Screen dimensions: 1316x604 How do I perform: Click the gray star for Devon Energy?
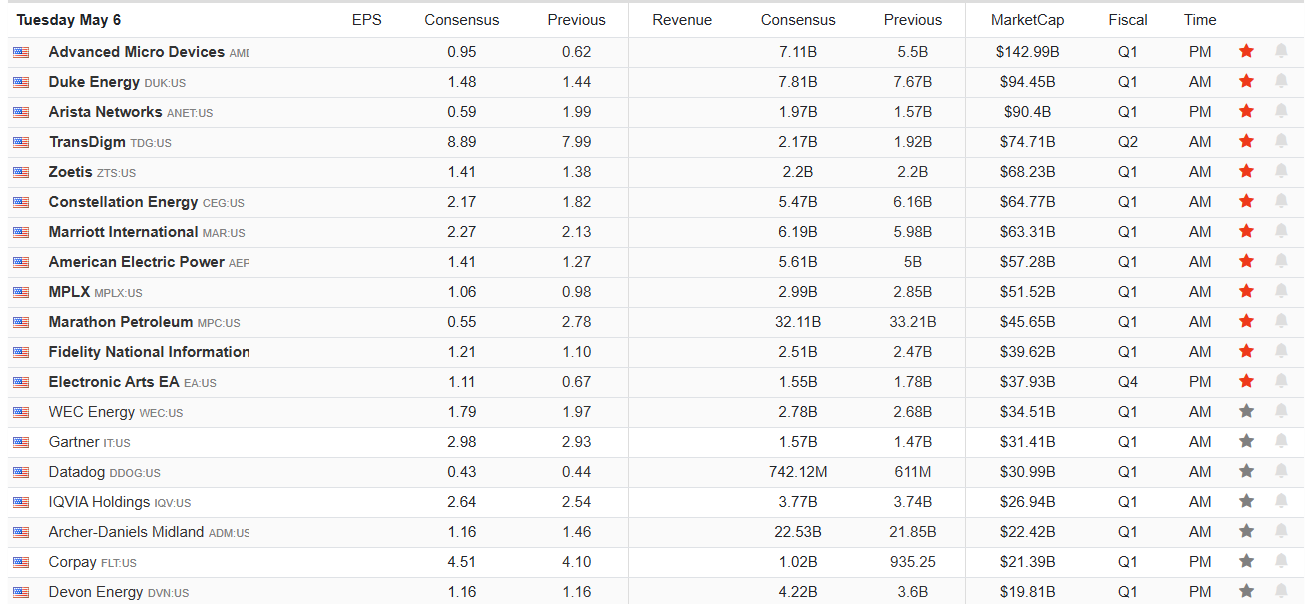point(1246,591)
